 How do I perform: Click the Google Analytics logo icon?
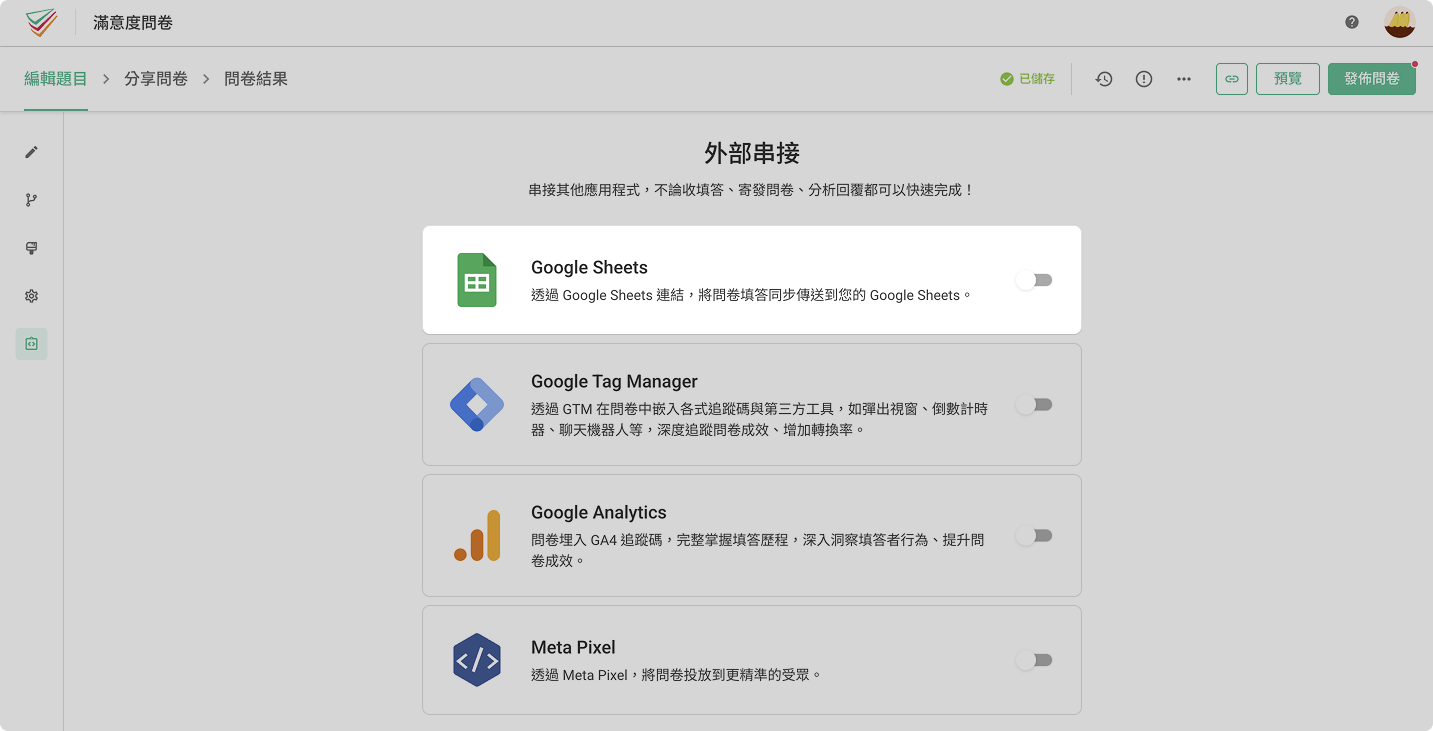point(477,536)
